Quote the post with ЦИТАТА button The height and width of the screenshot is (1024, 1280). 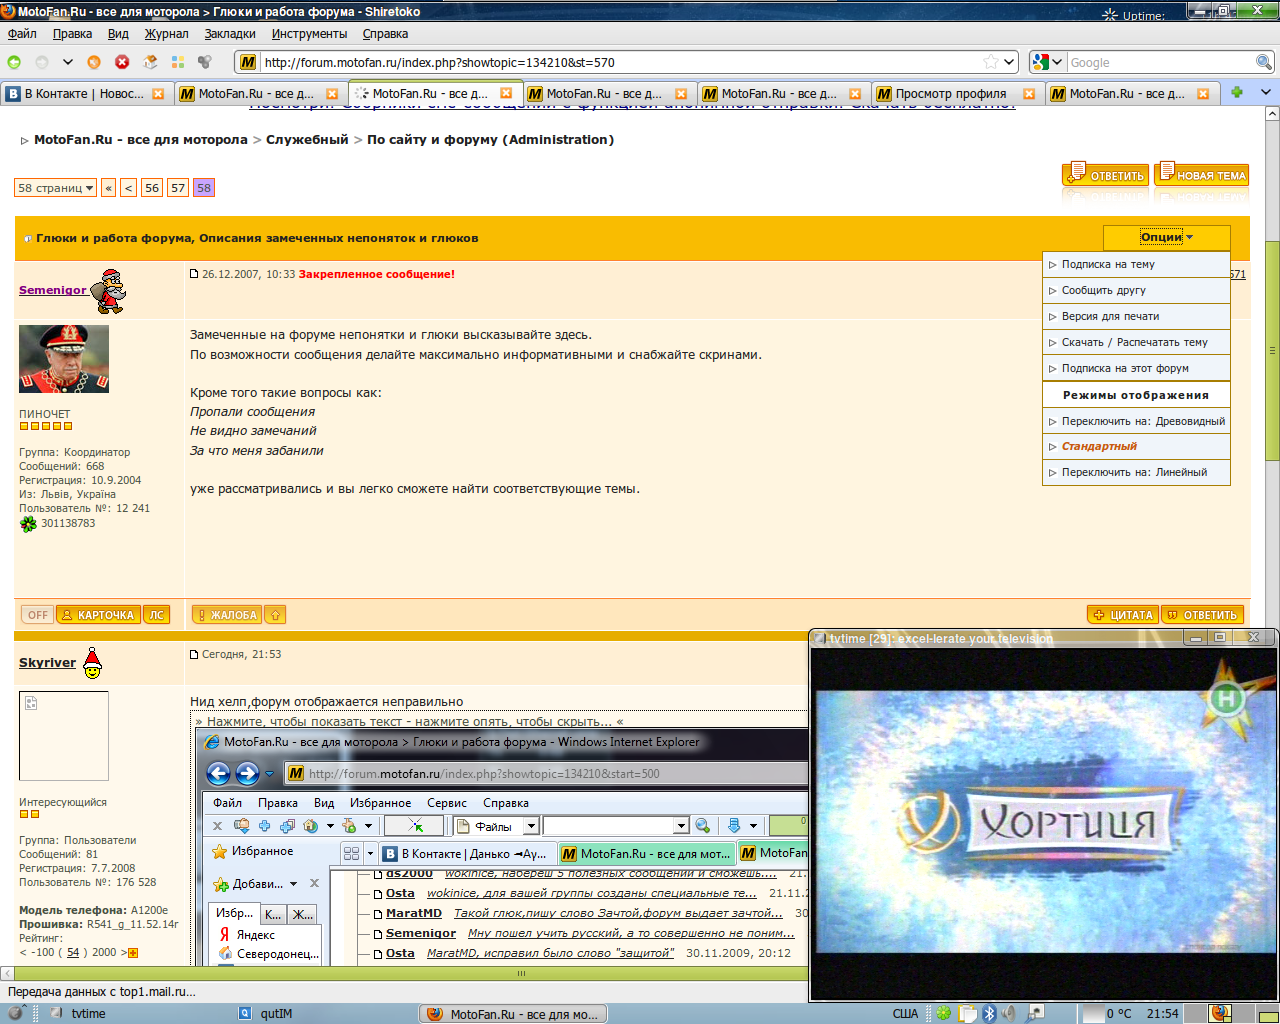pos(1122,615)
